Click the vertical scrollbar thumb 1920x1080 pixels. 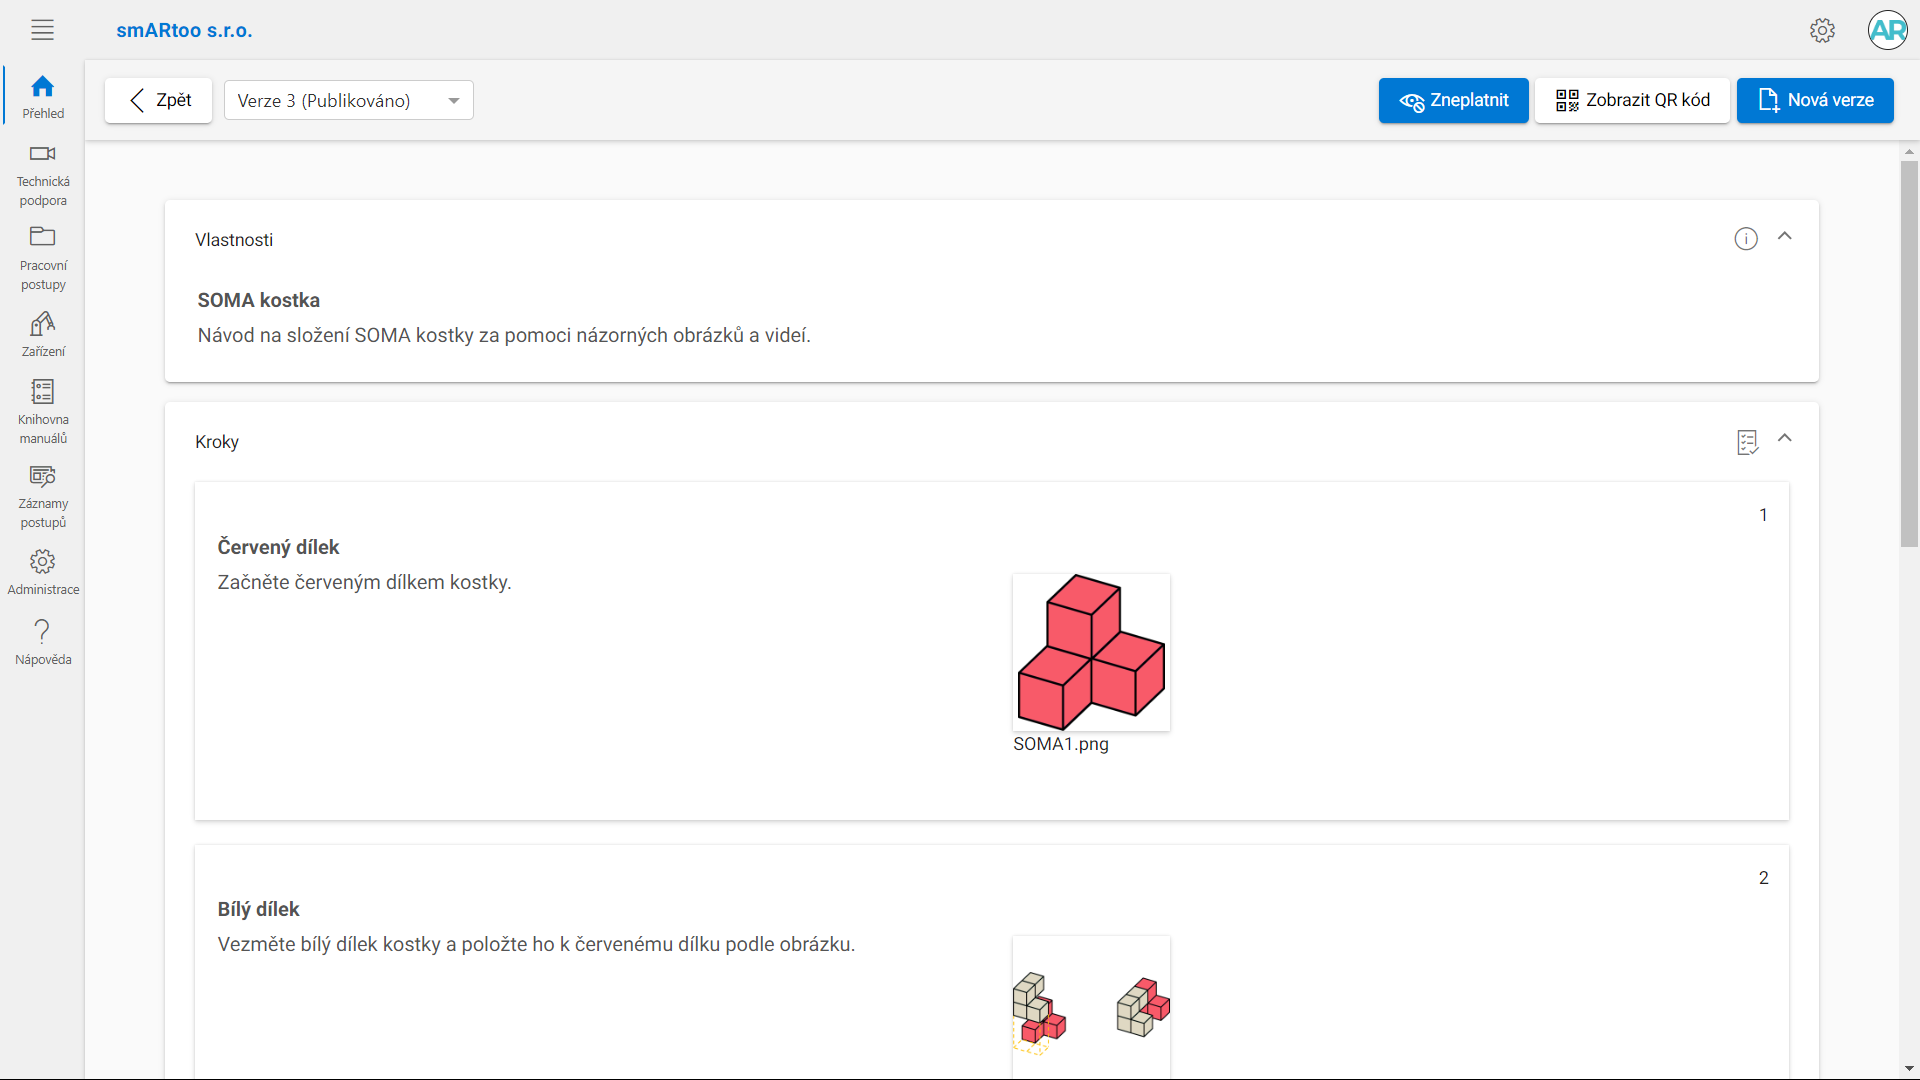1909,354
